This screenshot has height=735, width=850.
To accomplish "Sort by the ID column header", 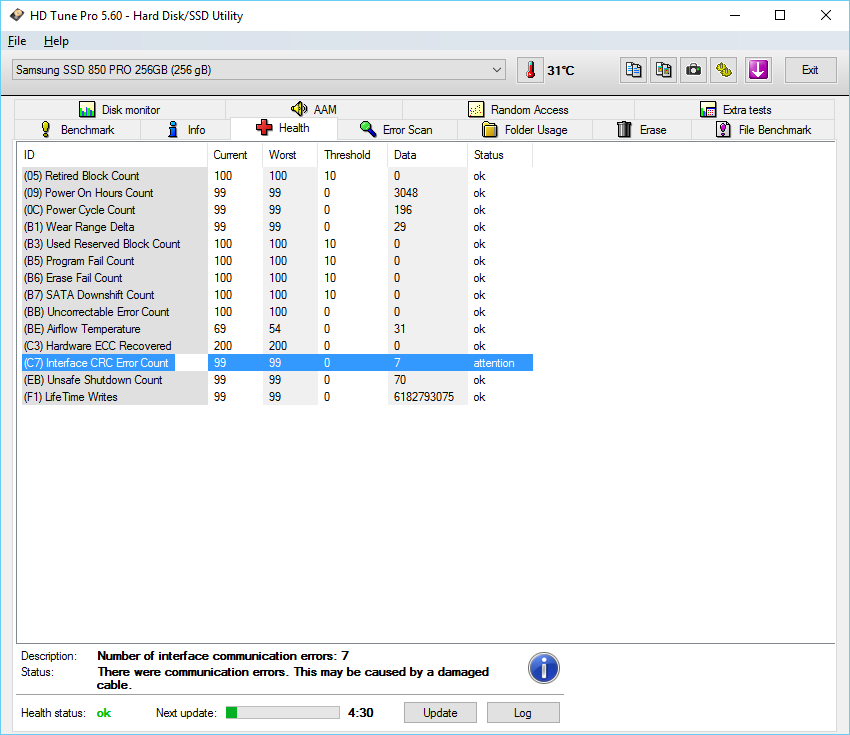I will coord(112,155).
